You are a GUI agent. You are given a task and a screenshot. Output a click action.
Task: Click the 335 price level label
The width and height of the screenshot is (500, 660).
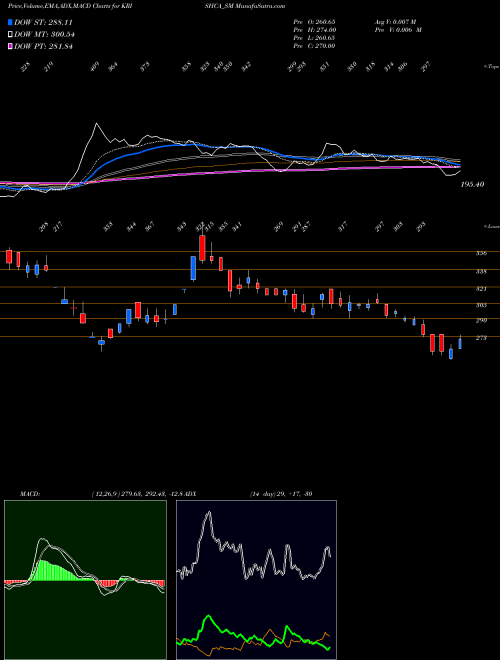tap(481, 272)
